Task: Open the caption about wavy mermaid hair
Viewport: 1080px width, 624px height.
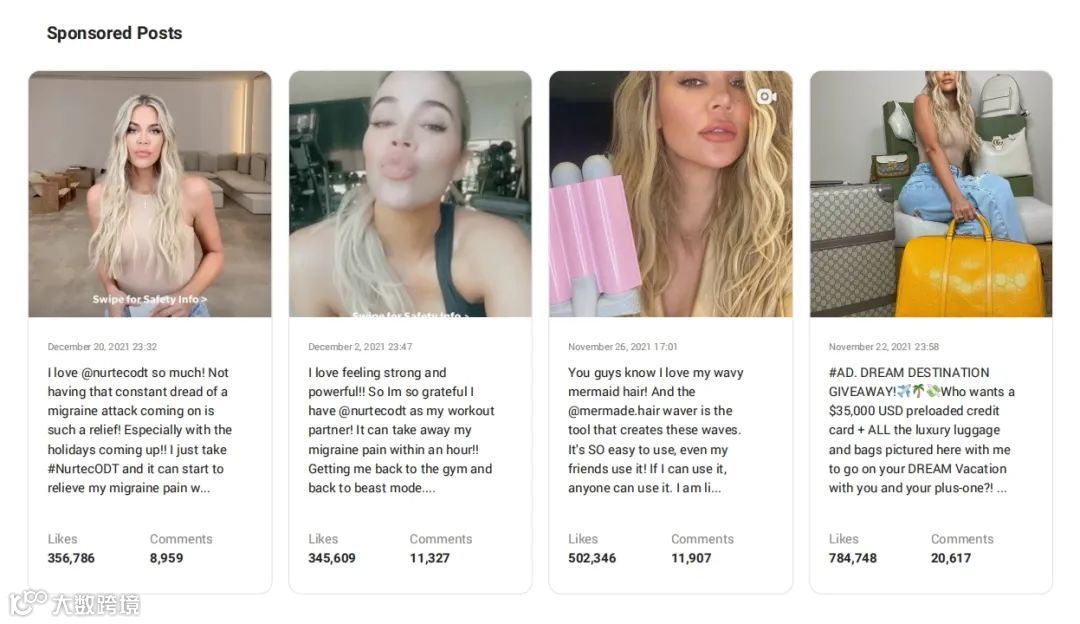Action: 655,430
